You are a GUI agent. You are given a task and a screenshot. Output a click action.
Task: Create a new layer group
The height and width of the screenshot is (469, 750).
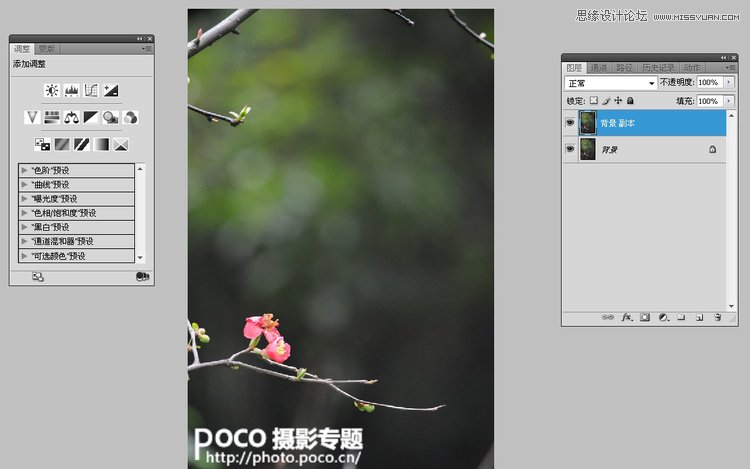681,317
